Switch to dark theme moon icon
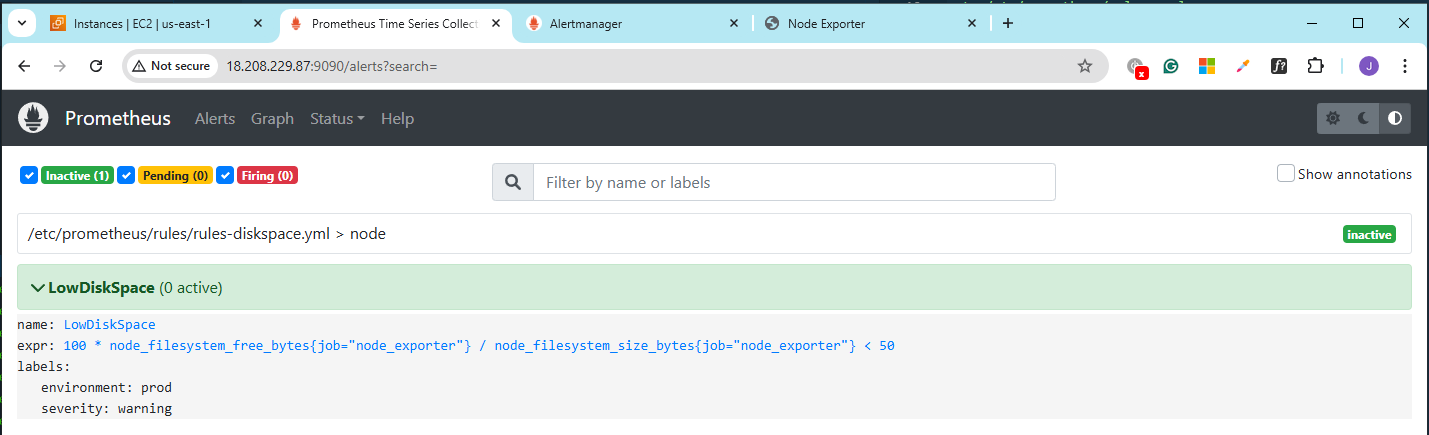The image size is (1429, 435). [1364, 118]
